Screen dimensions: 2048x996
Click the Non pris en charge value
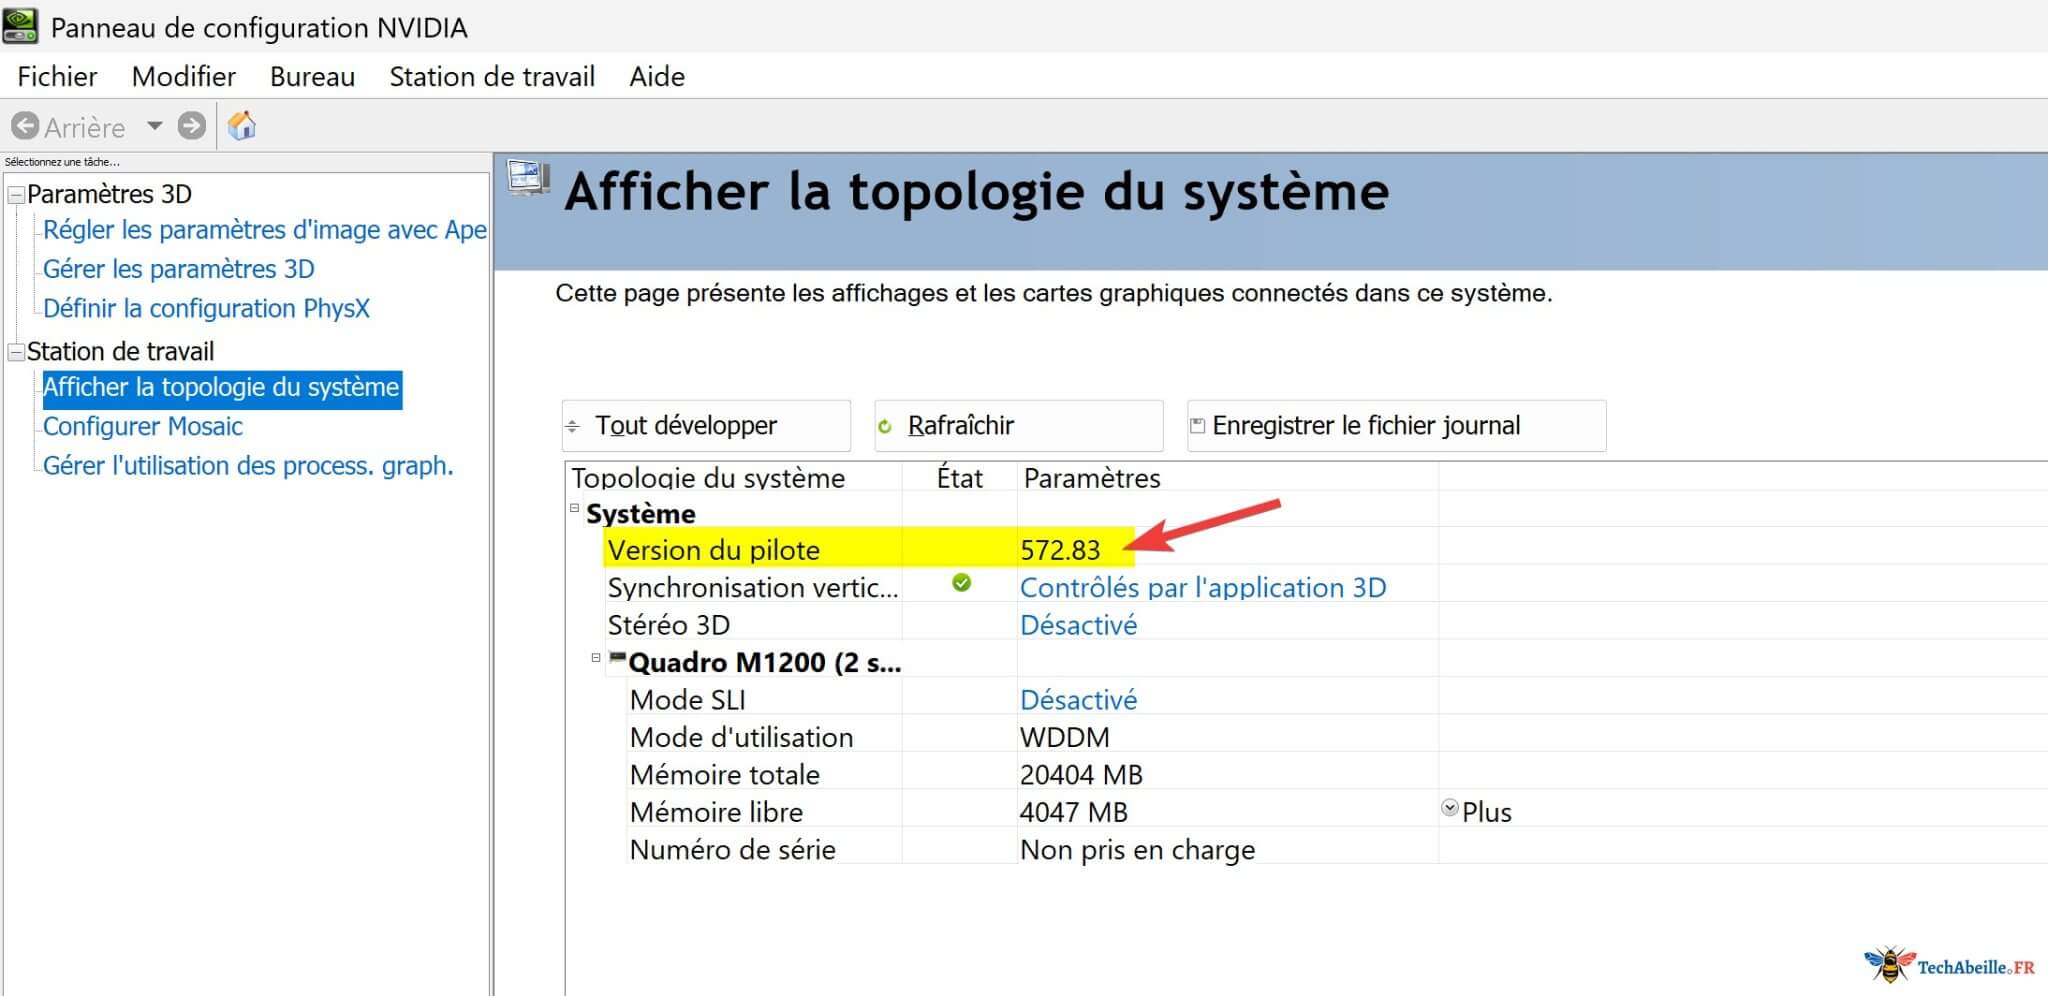[x=1137, y=850]
